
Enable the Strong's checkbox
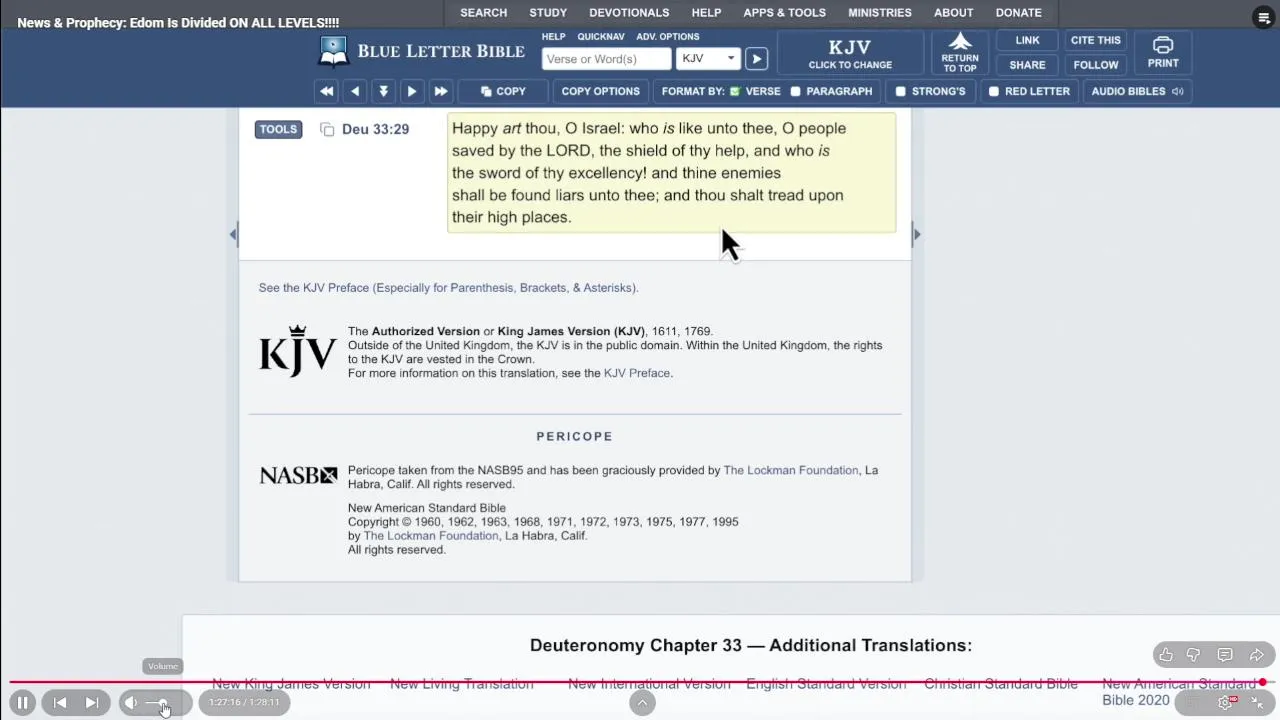(901, 91)
